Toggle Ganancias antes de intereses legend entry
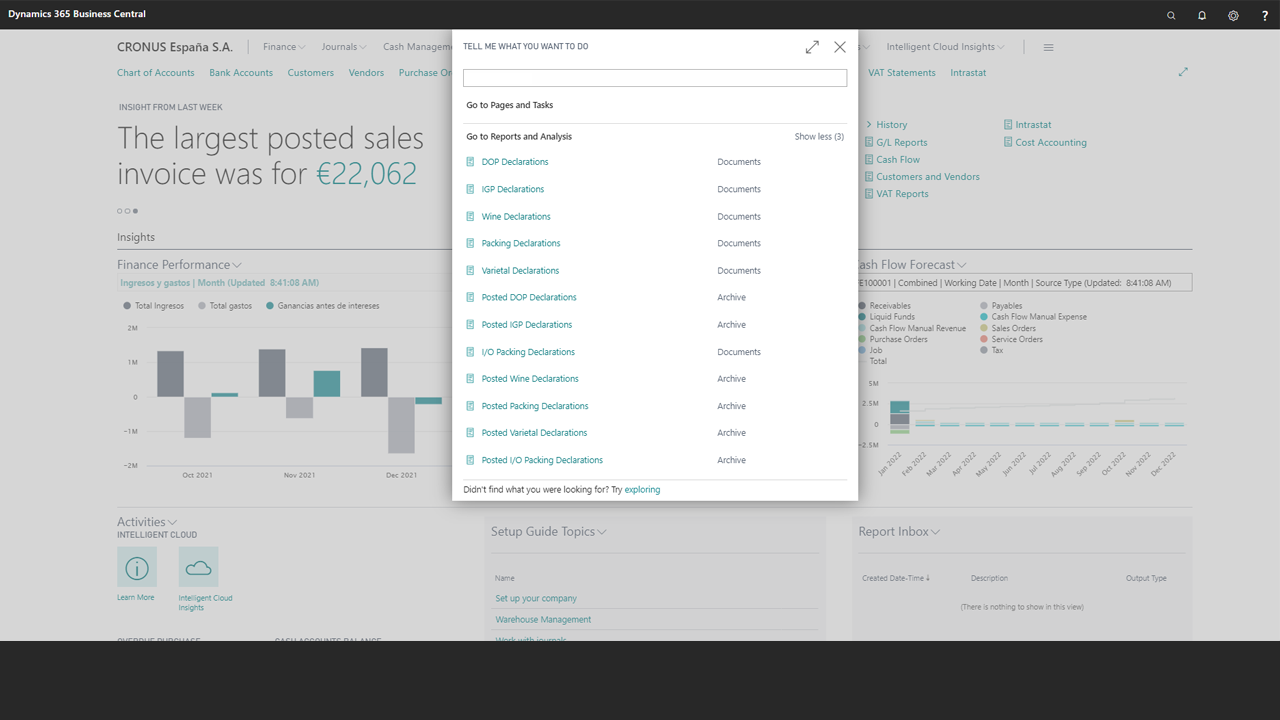The image size is (1280, 720). pos(323,306)
